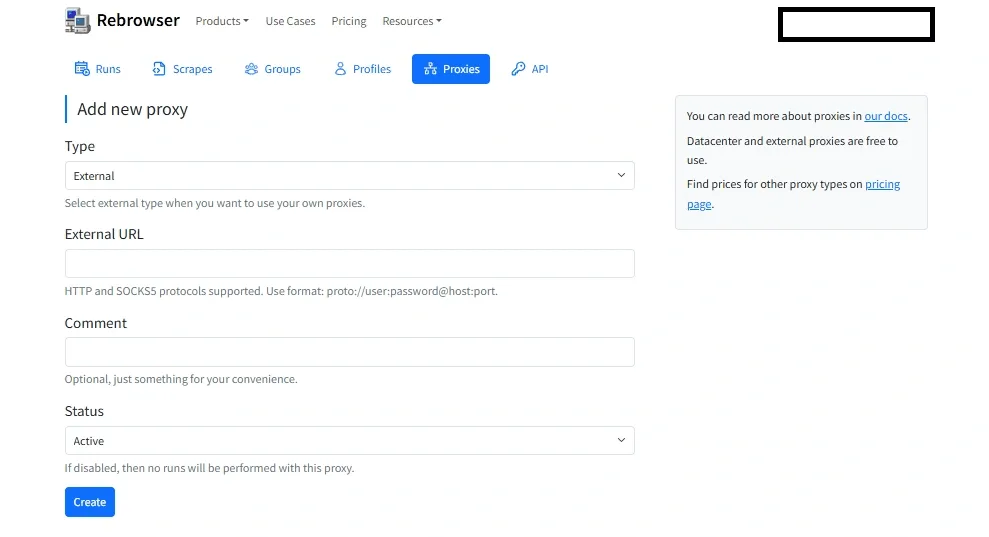
Task: Switch to the Groups tab
Action: click(272, 69)
